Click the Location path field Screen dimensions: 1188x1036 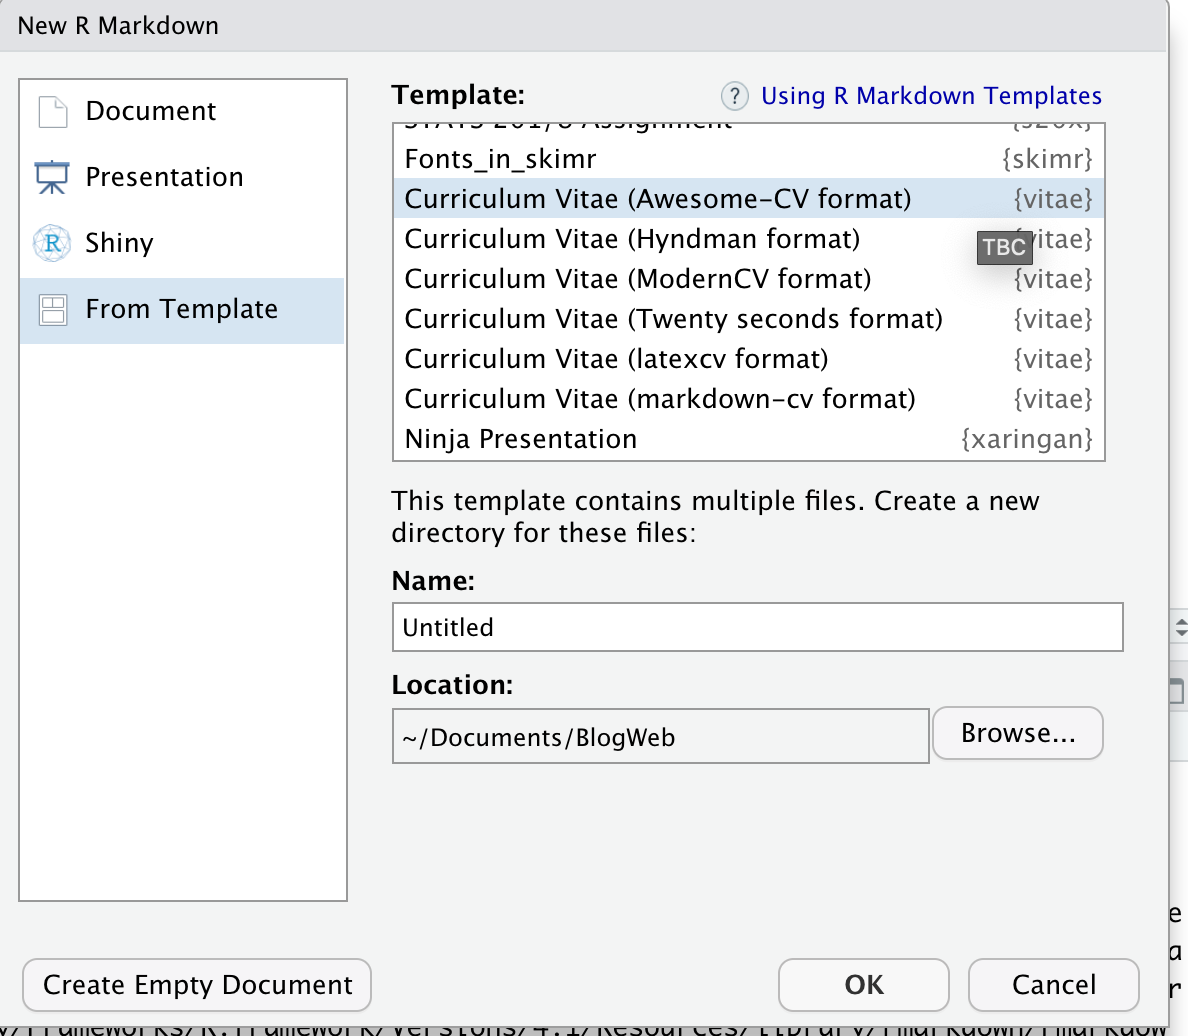click(x=661, y=737)
